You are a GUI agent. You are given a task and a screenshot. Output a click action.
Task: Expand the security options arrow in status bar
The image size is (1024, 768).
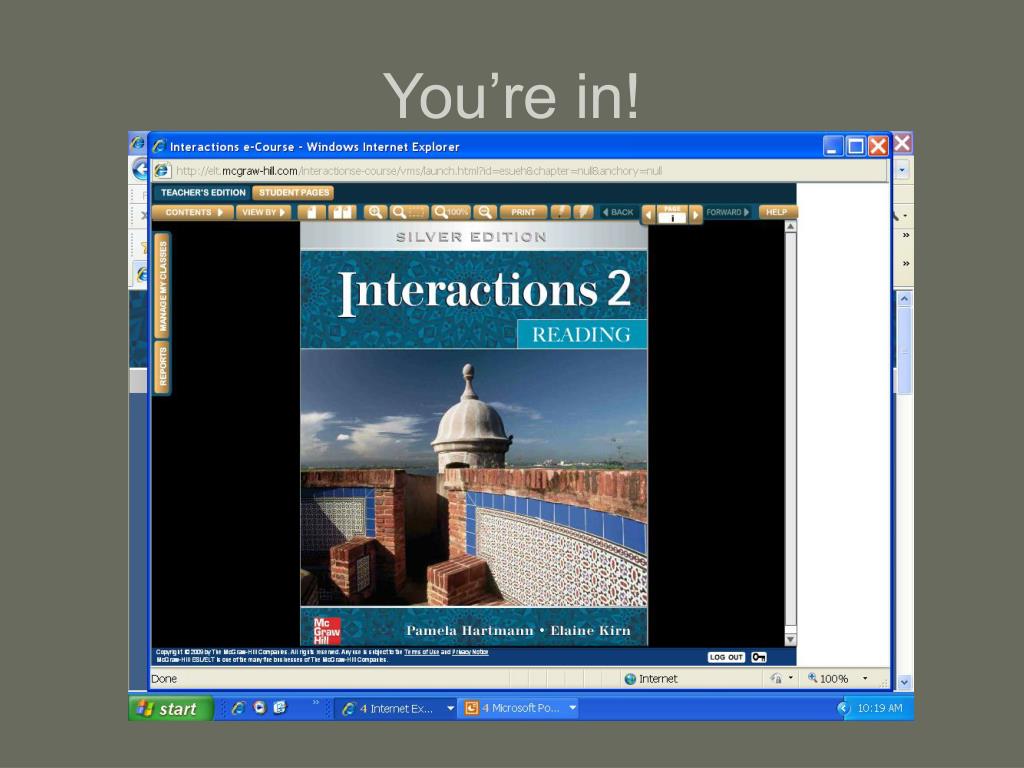[791, 679]
